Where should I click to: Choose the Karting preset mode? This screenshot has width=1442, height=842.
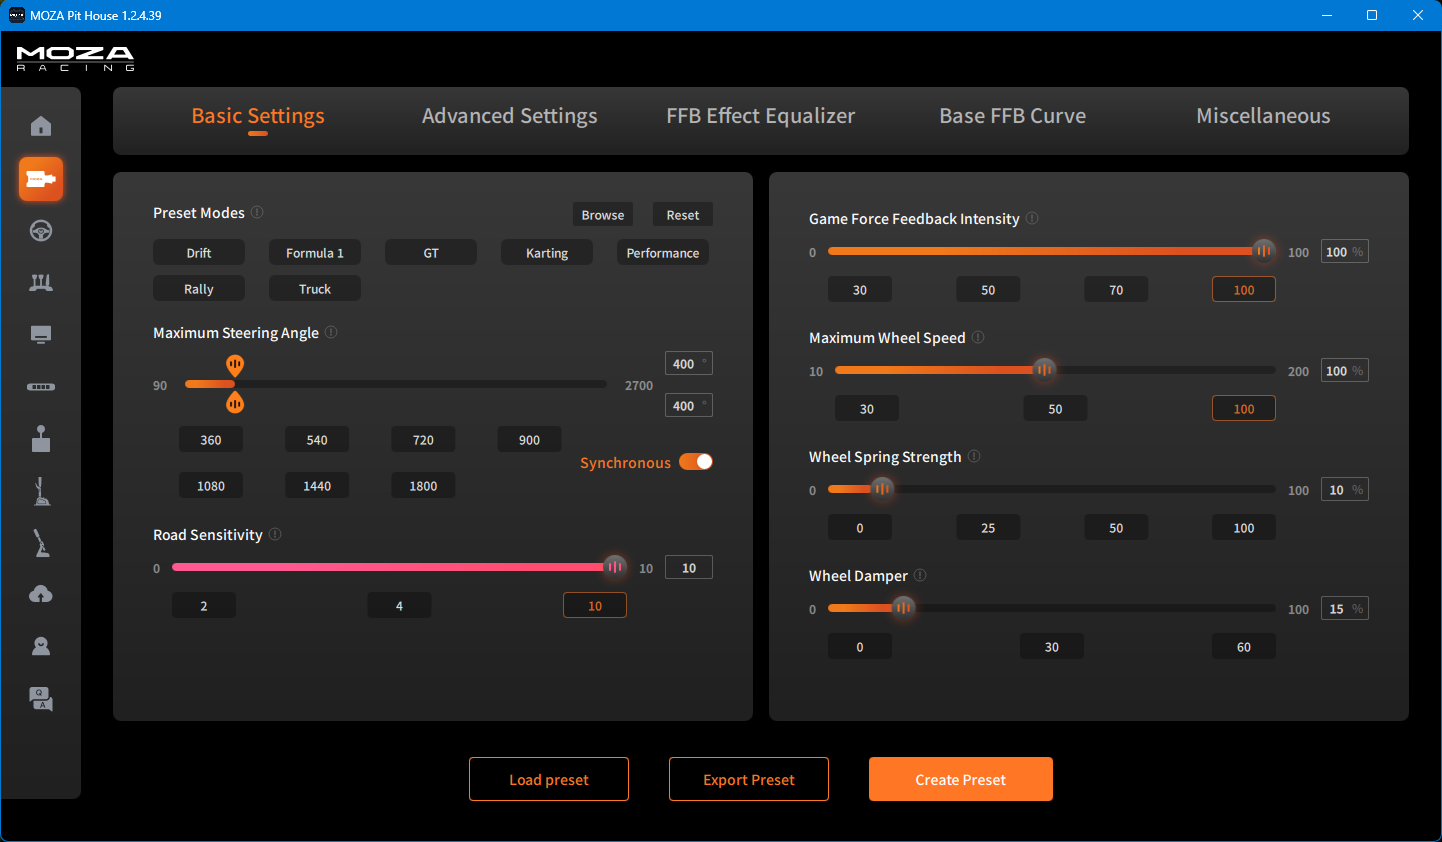[547, 253]
